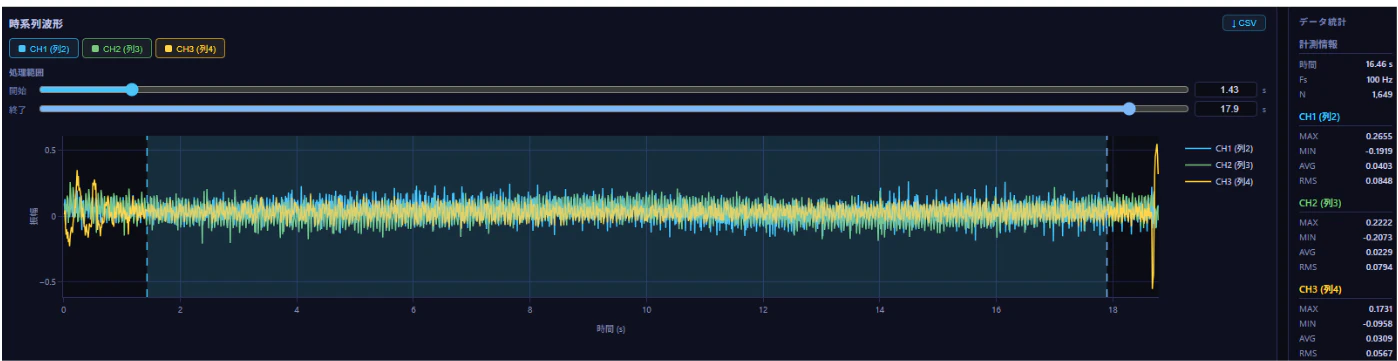Toggle the CH1 (列2) channel button
Screen dimensions: 1398x361
pos(42,49)
